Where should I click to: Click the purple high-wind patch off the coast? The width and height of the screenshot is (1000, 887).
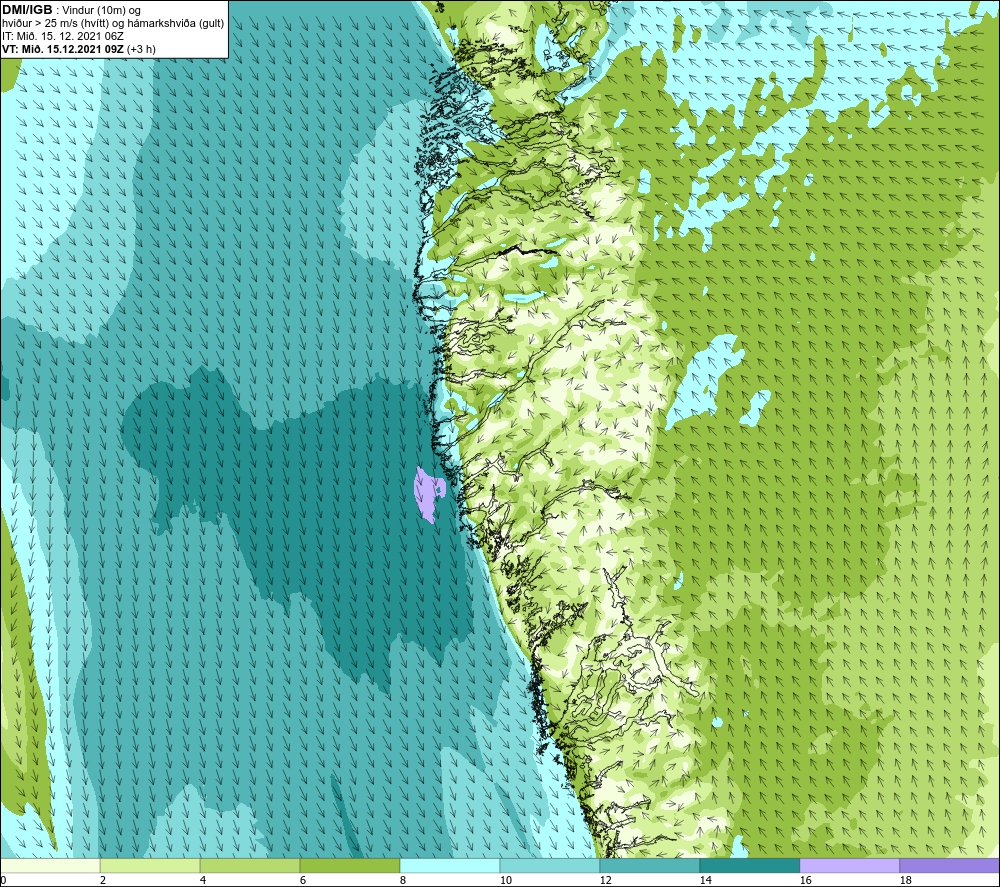[427, 494]
